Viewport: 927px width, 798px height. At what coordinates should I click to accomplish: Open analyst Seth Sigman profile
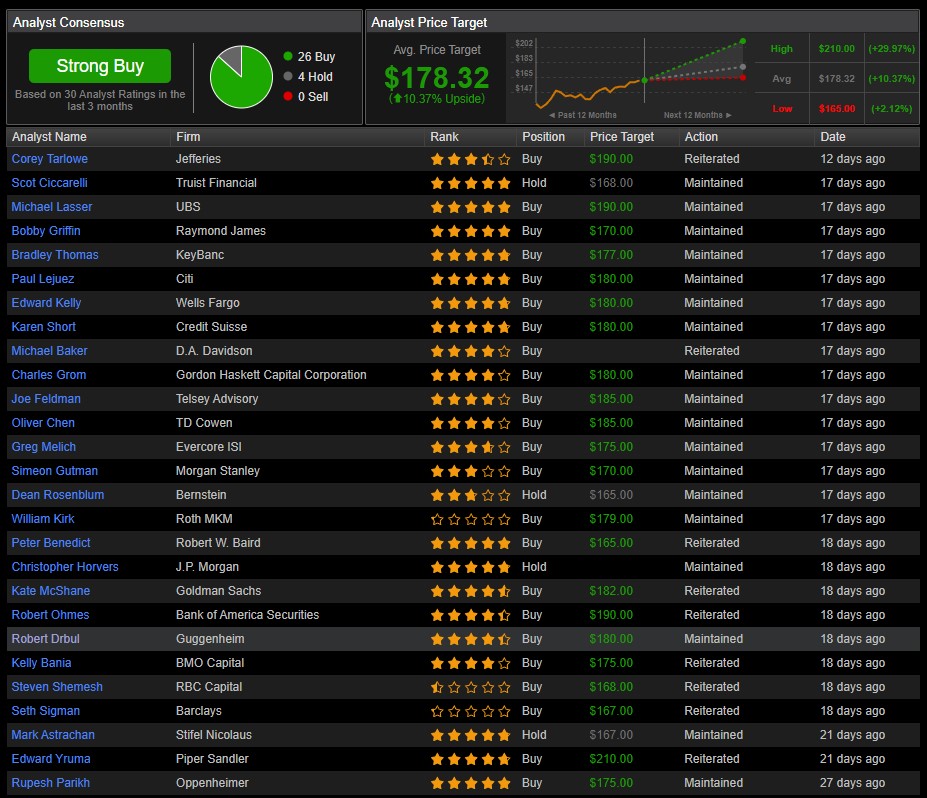[x=46, y=711]
